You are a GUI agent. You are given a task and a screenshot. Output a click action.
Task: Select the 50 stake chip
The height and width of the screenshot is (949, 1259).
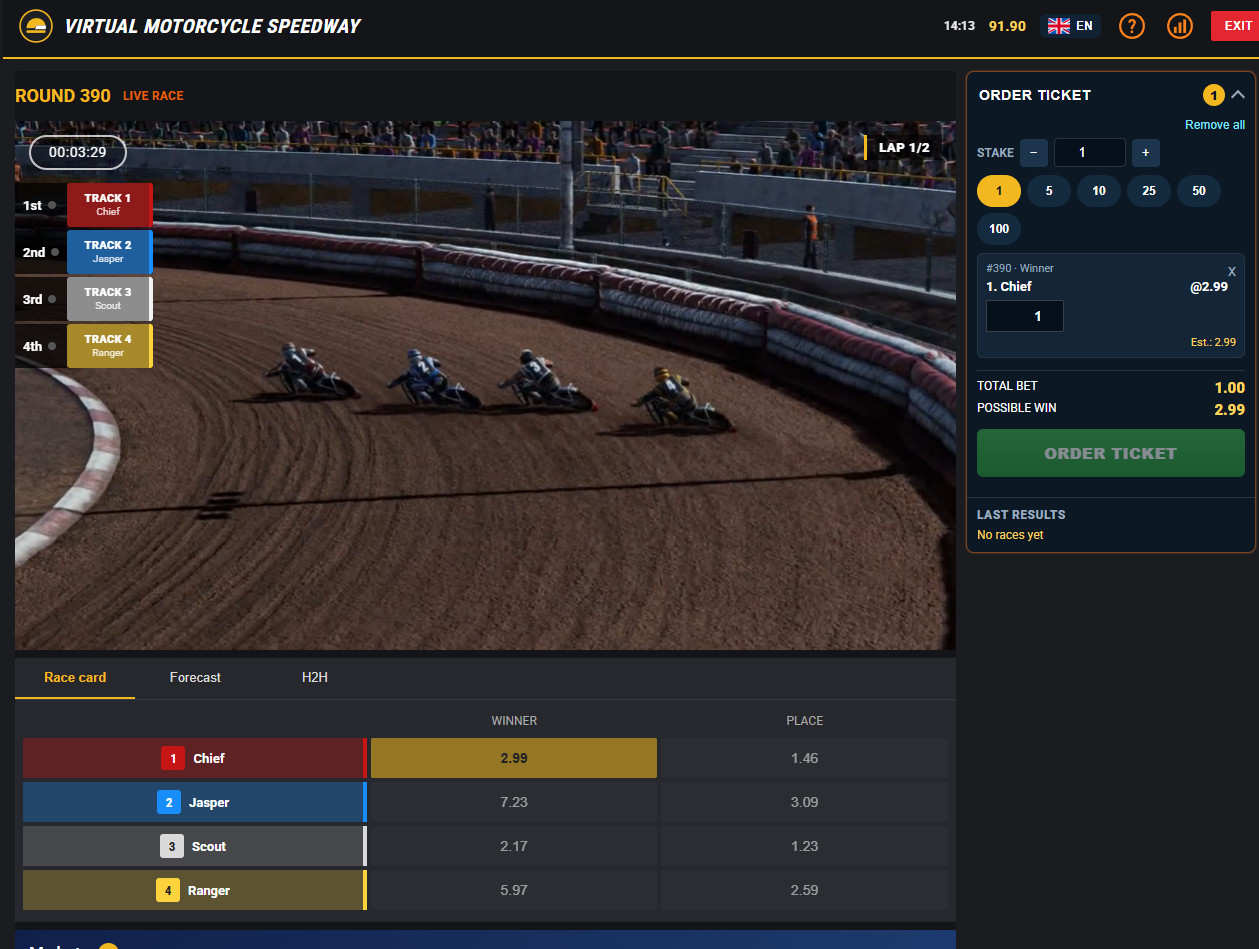(1199, 191)
